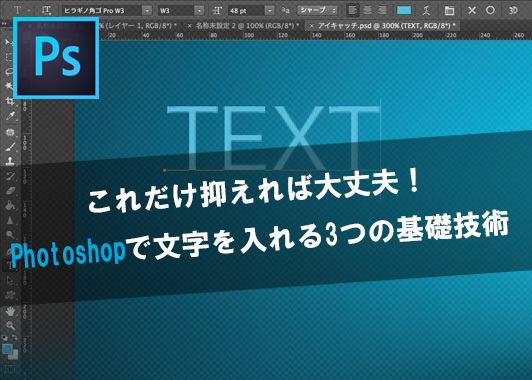Image resolution: width=532 pixels, height=380 pixels.
Task: Select the History Brush tool
Action: point(10,176)
